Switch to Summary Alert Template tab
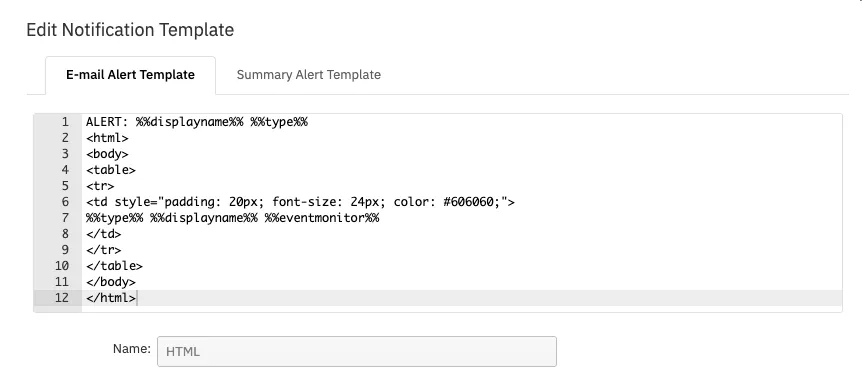Screen dimensions: 862x370 [308, 75]
